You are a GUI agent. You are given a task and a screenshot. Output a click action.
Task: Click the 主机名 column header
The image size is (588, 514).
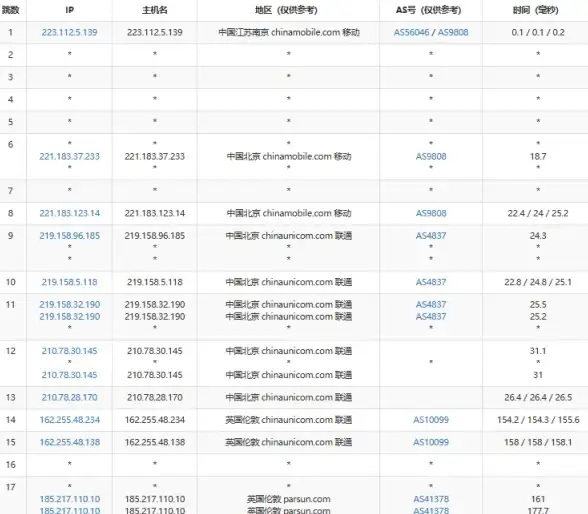click(154, 10)
